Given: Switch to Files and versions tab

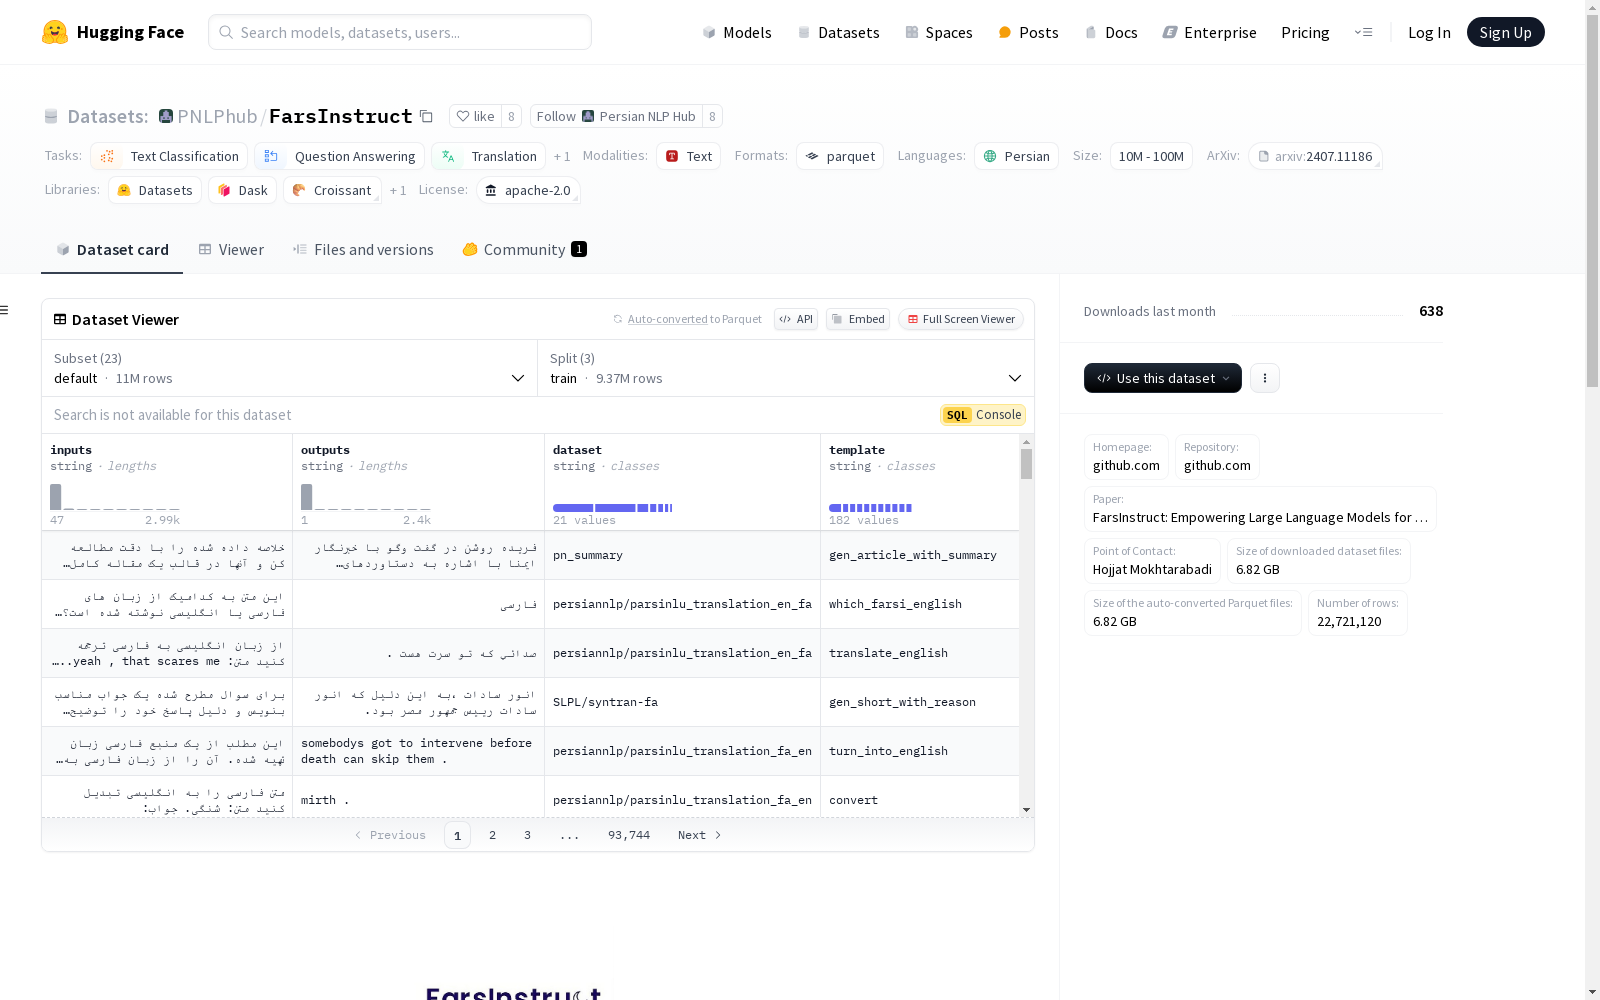Looking at the screenshot, I should [363, 250].
